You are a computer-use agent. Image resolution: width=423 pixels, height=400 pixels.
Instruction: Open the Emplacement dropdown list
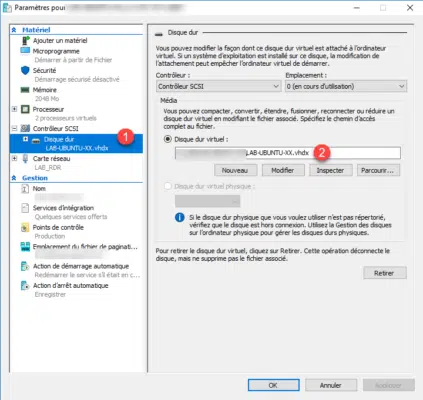pos(346,86)
